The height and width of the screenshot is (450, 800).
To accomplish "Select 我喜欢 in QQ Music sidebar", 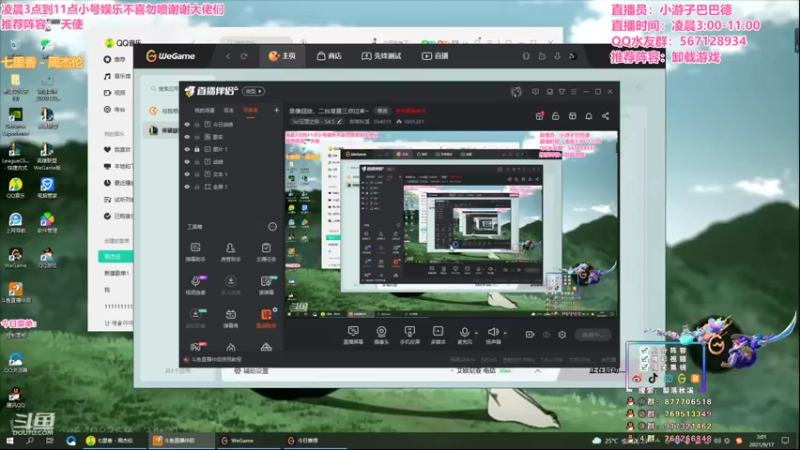I will pos(118,149).
